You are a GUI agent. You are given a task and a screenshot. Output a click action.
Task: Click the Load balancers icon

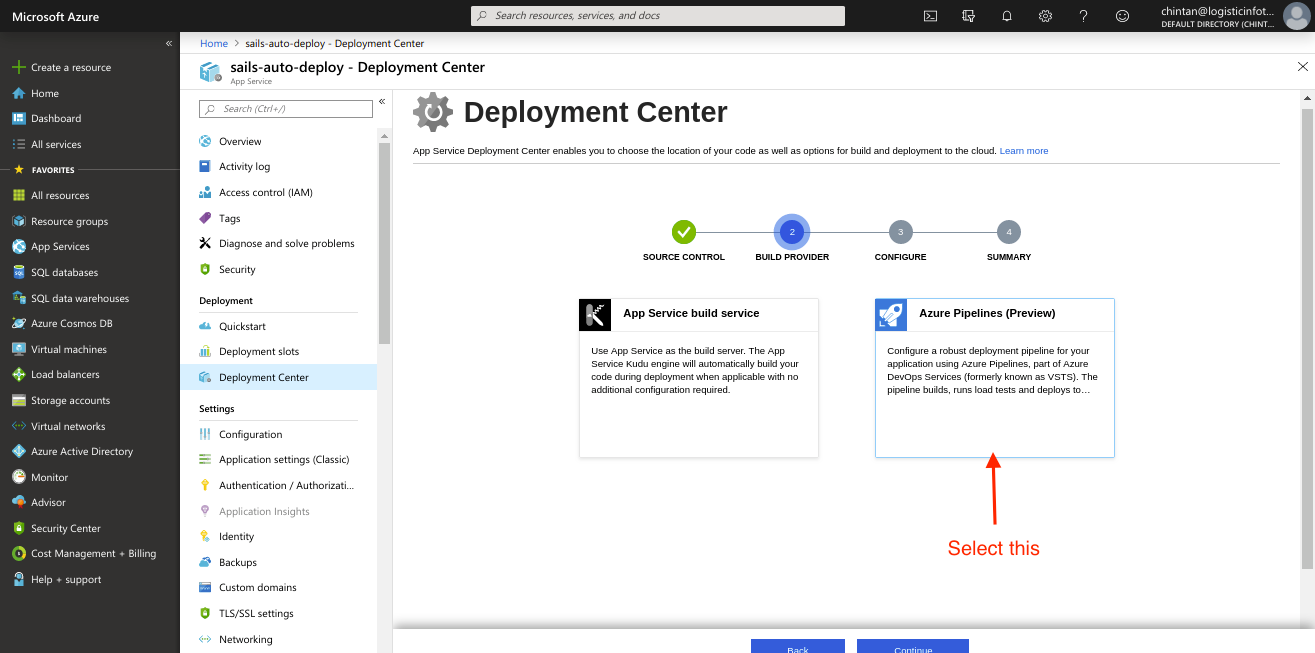(18, 374)
